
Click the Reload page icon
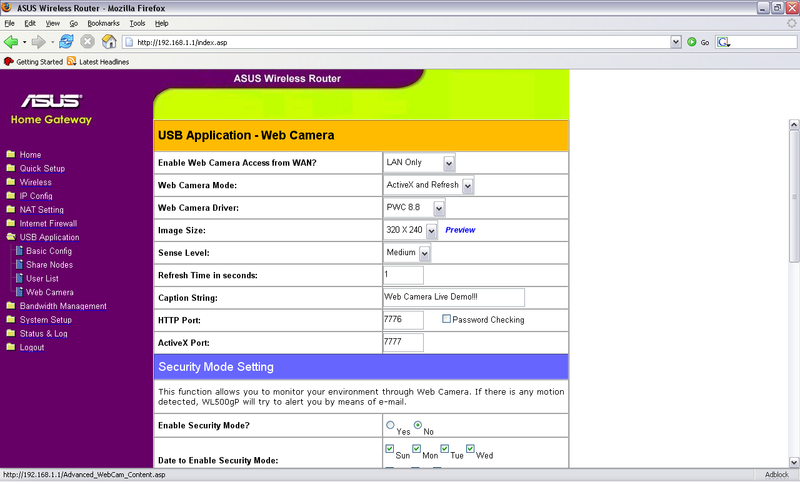pos(66,42)
